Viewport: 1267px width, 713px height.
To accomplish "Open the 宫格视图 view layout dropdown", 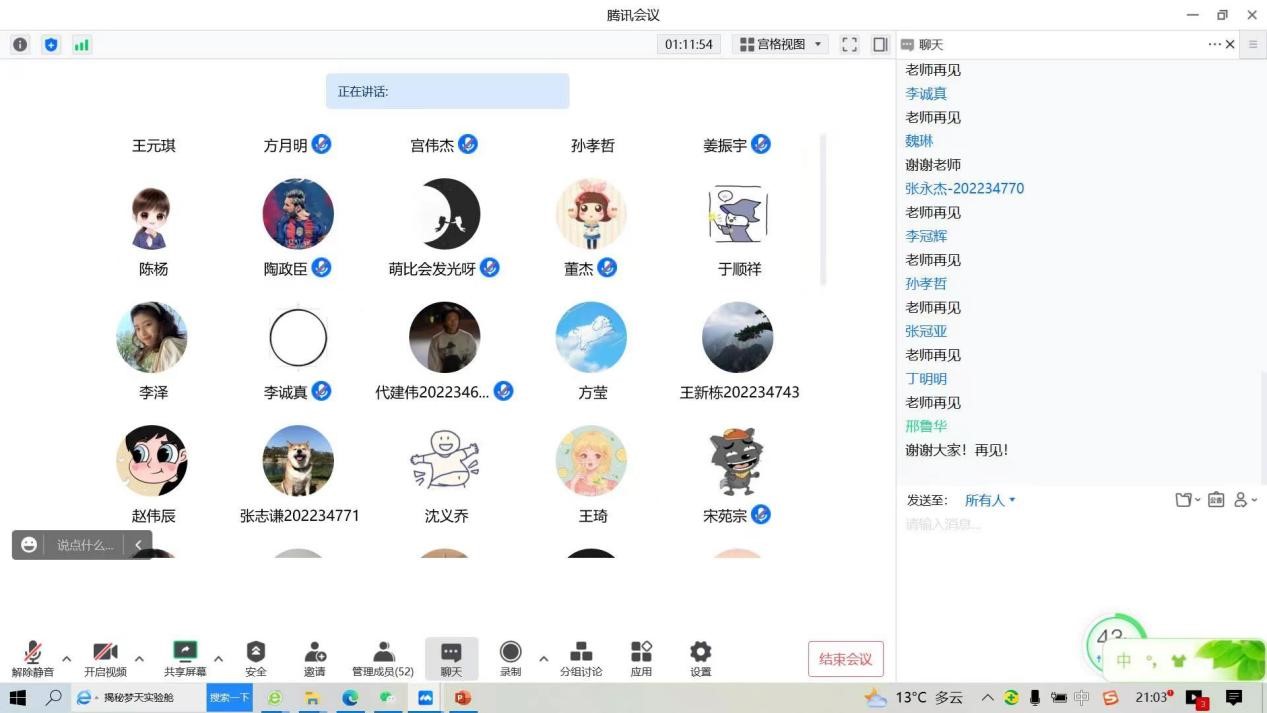I will [781, 45].
